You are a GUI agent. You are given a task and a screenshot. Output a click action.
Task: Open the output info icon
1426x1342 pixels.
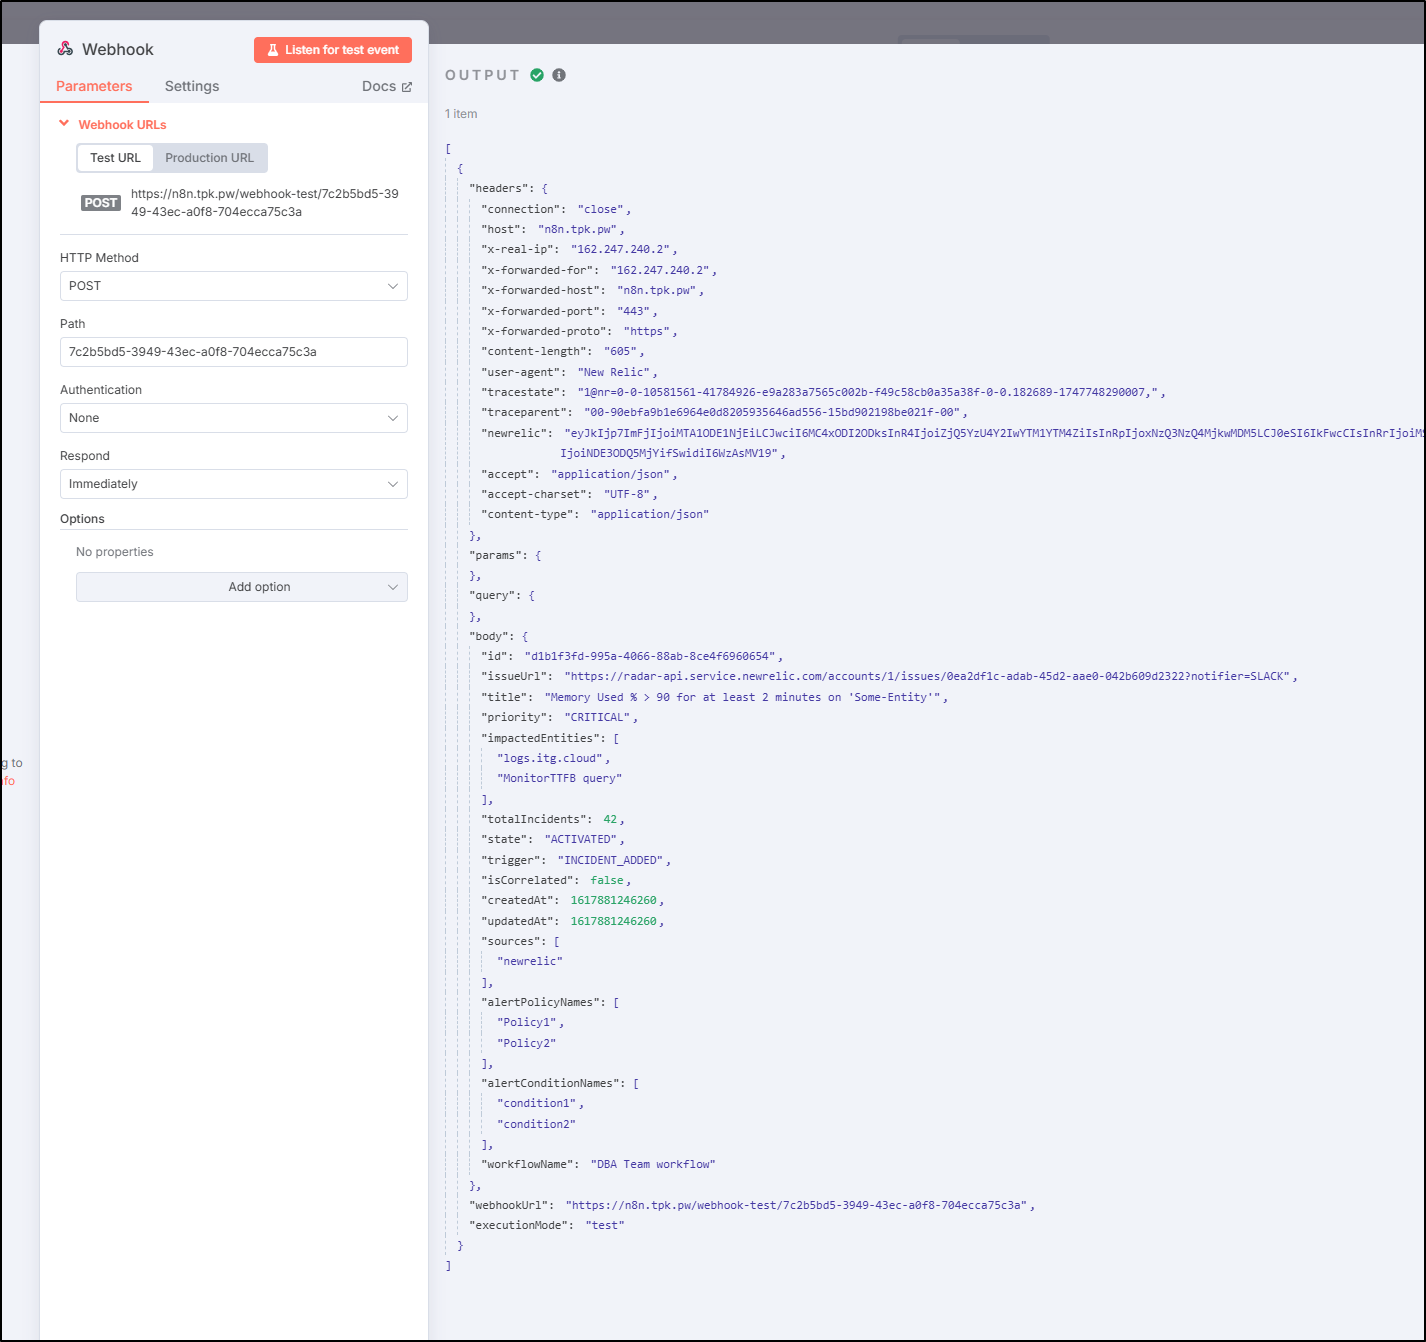pyautogui.click(x=559, y=75)
